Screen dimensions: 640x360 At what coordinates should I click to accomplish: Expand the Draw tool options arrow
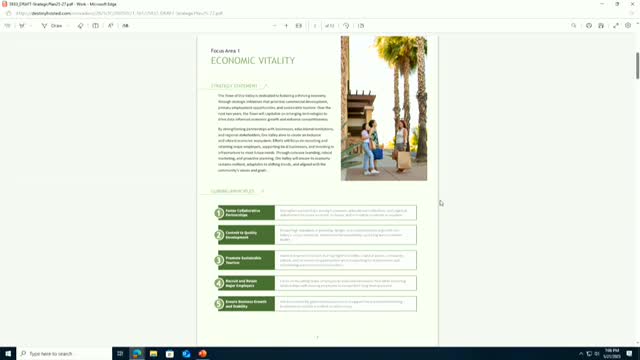[68, 26]
